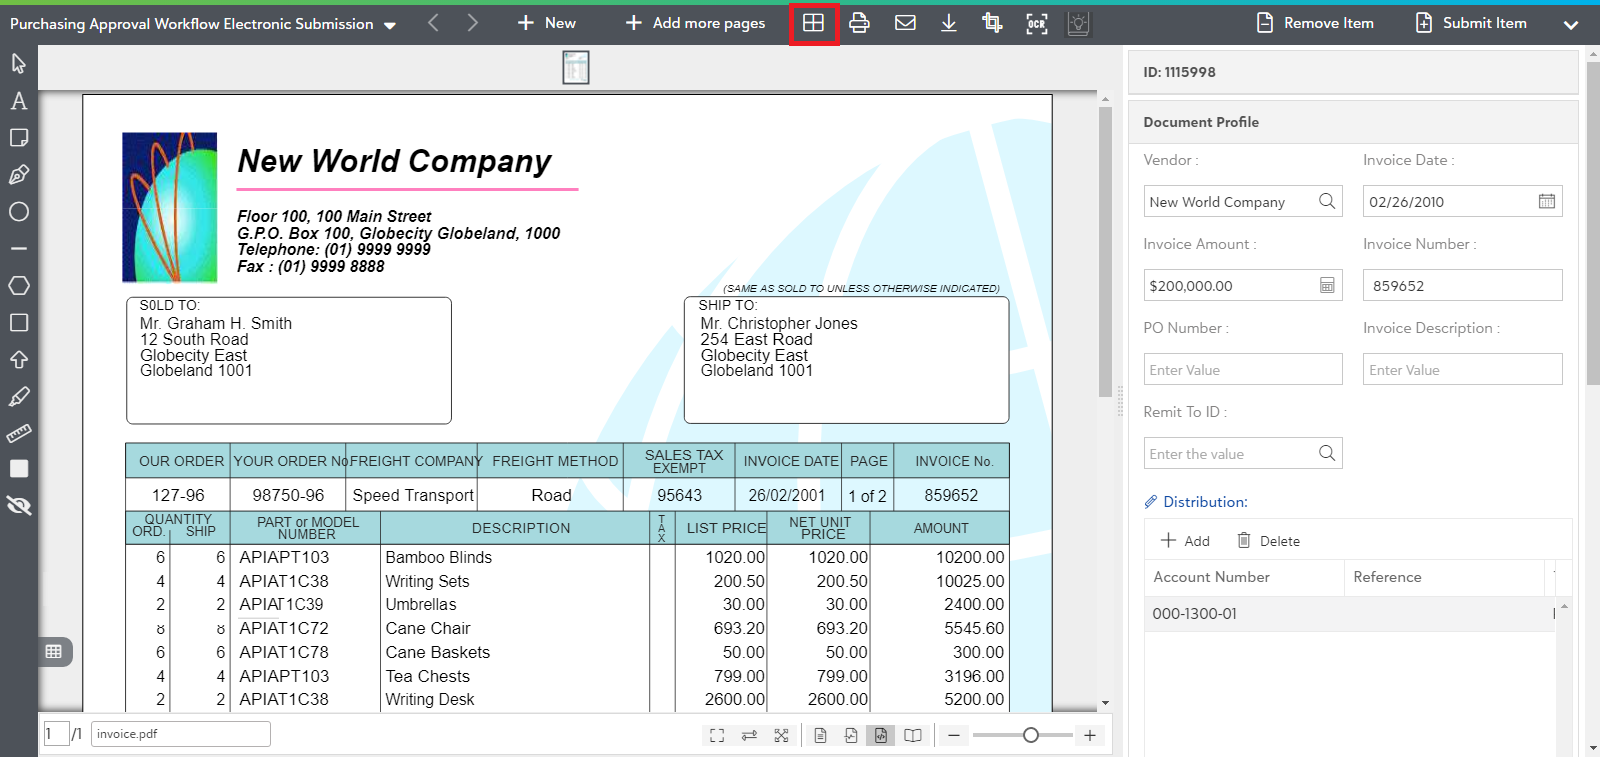
Task: Toggle the fit-to-screen view button
Action: point(717,736)
